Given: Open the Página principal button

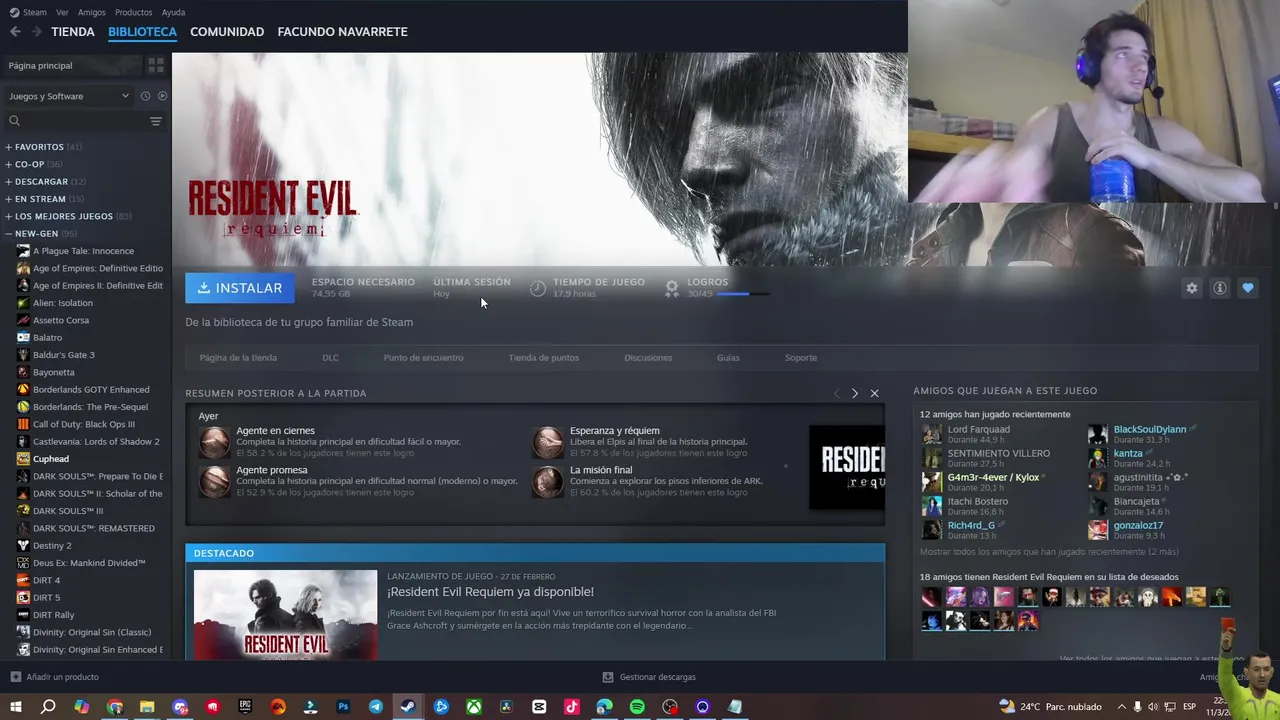Looking at the screenshot, I should click(x=74, y=65).
